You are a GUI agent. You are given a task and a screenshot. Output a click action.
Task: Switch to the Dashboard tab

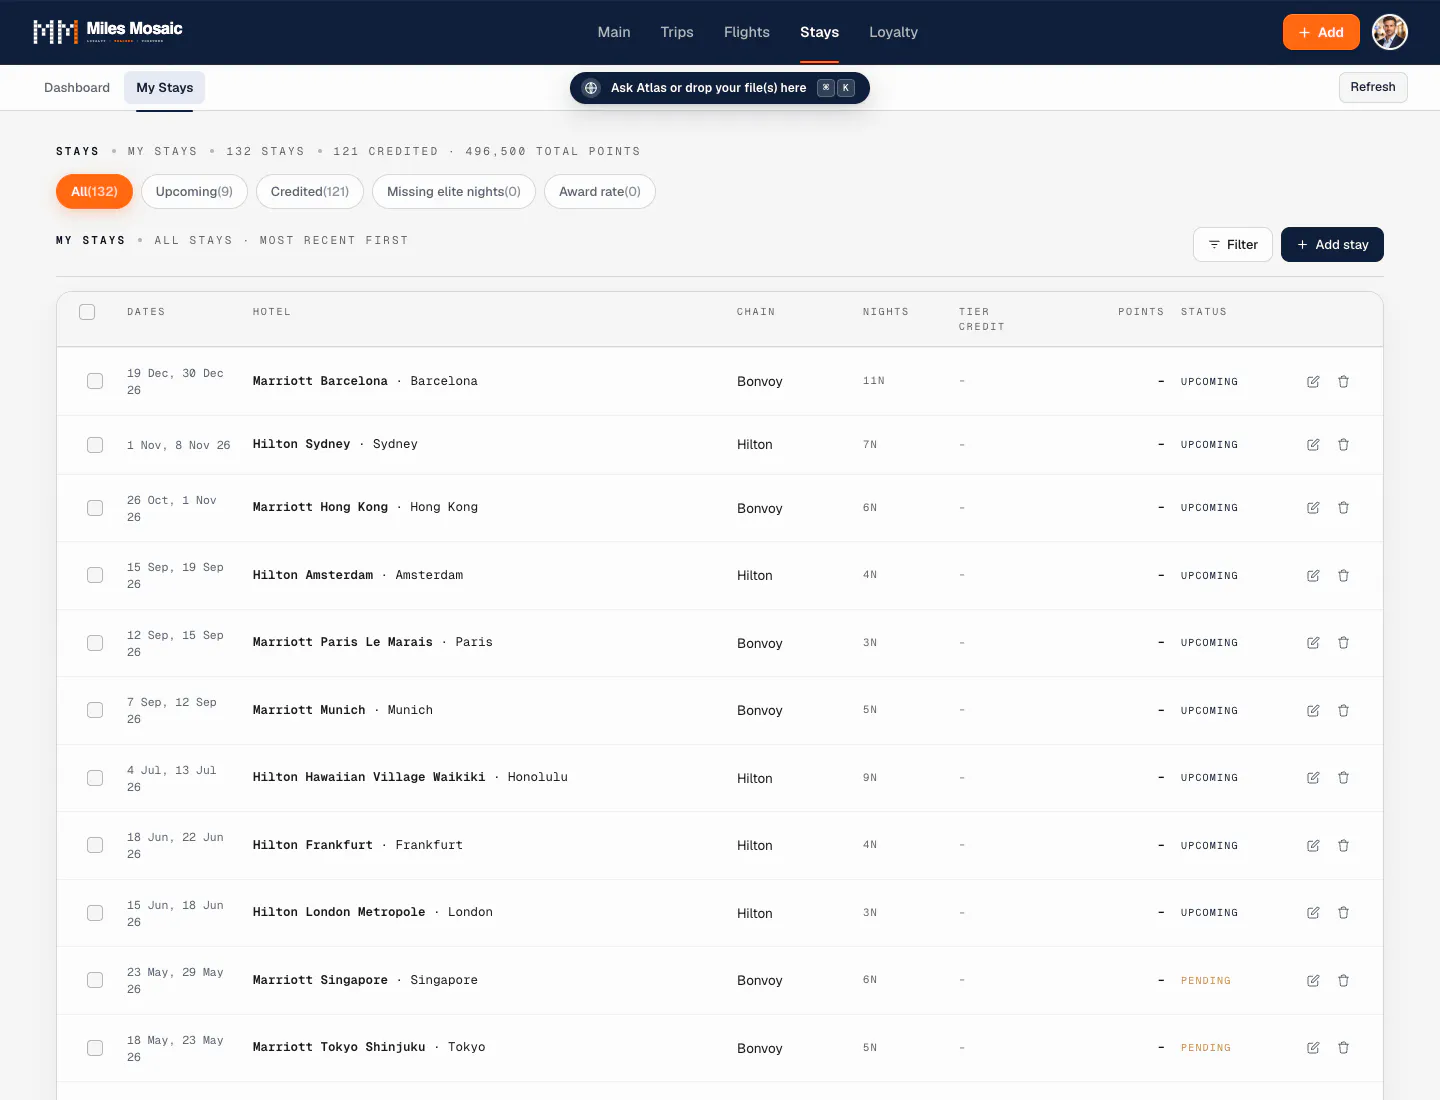click(x=77, y=88)
